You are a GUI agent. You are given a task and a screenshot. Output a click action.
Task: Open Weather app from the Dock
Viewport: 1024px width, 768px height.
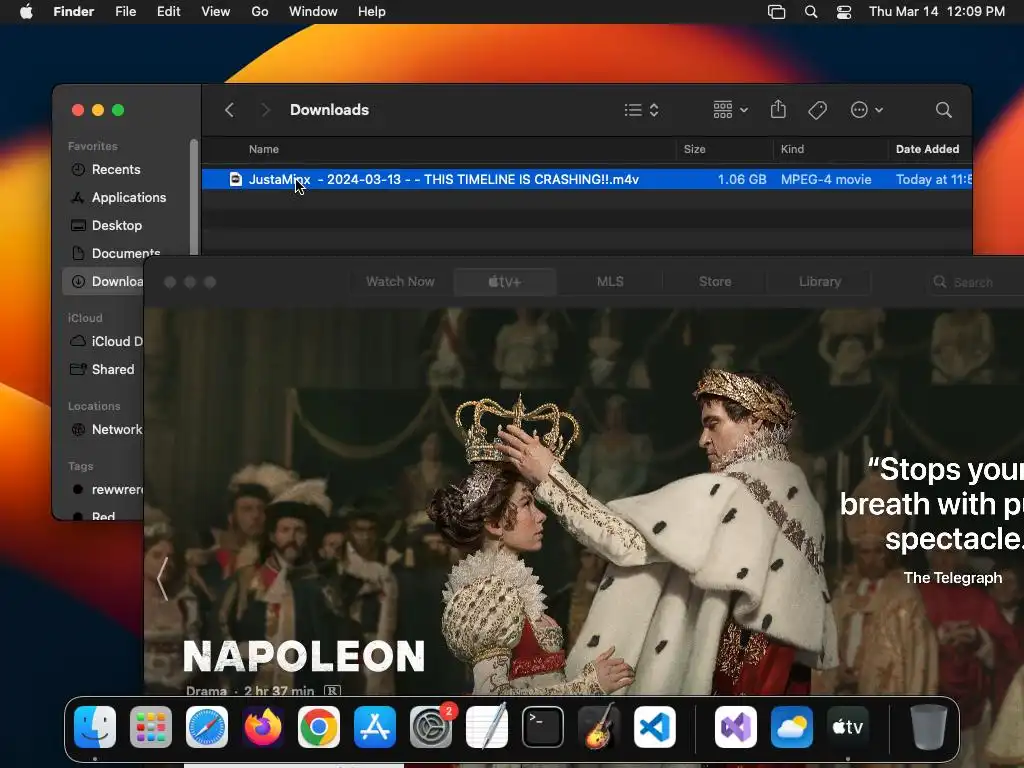(792, 727)
